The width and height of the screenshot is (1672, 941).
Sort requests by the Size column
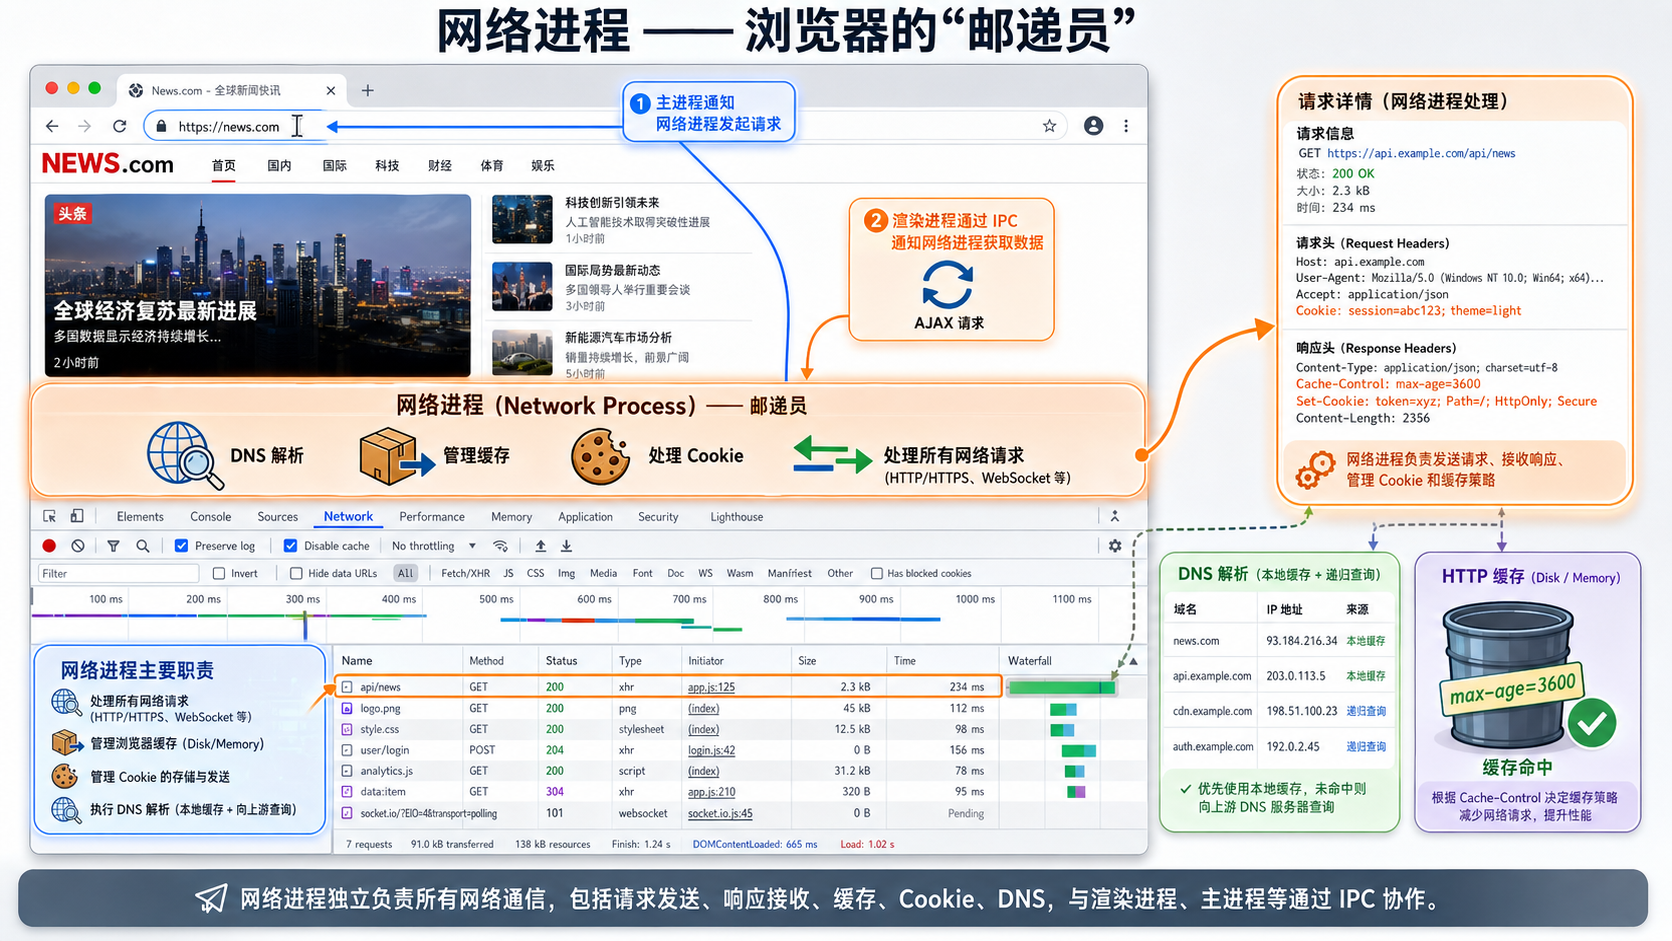(x=807, y=661)
